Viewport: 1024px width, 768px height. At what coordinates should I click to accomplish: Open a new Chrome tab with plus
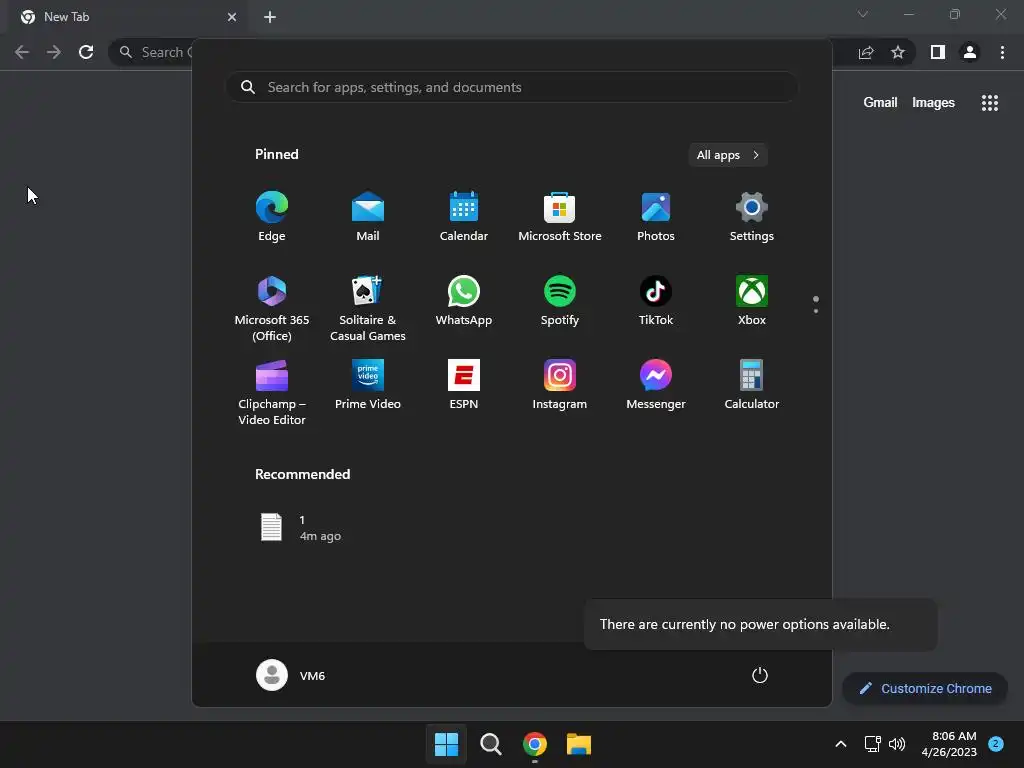(270, 17)
